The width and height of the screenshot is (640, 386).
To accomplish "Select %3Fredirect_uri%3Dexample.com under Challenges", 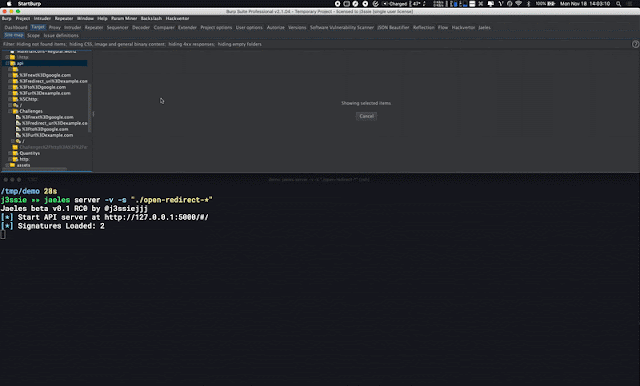I will pos(54,123).
